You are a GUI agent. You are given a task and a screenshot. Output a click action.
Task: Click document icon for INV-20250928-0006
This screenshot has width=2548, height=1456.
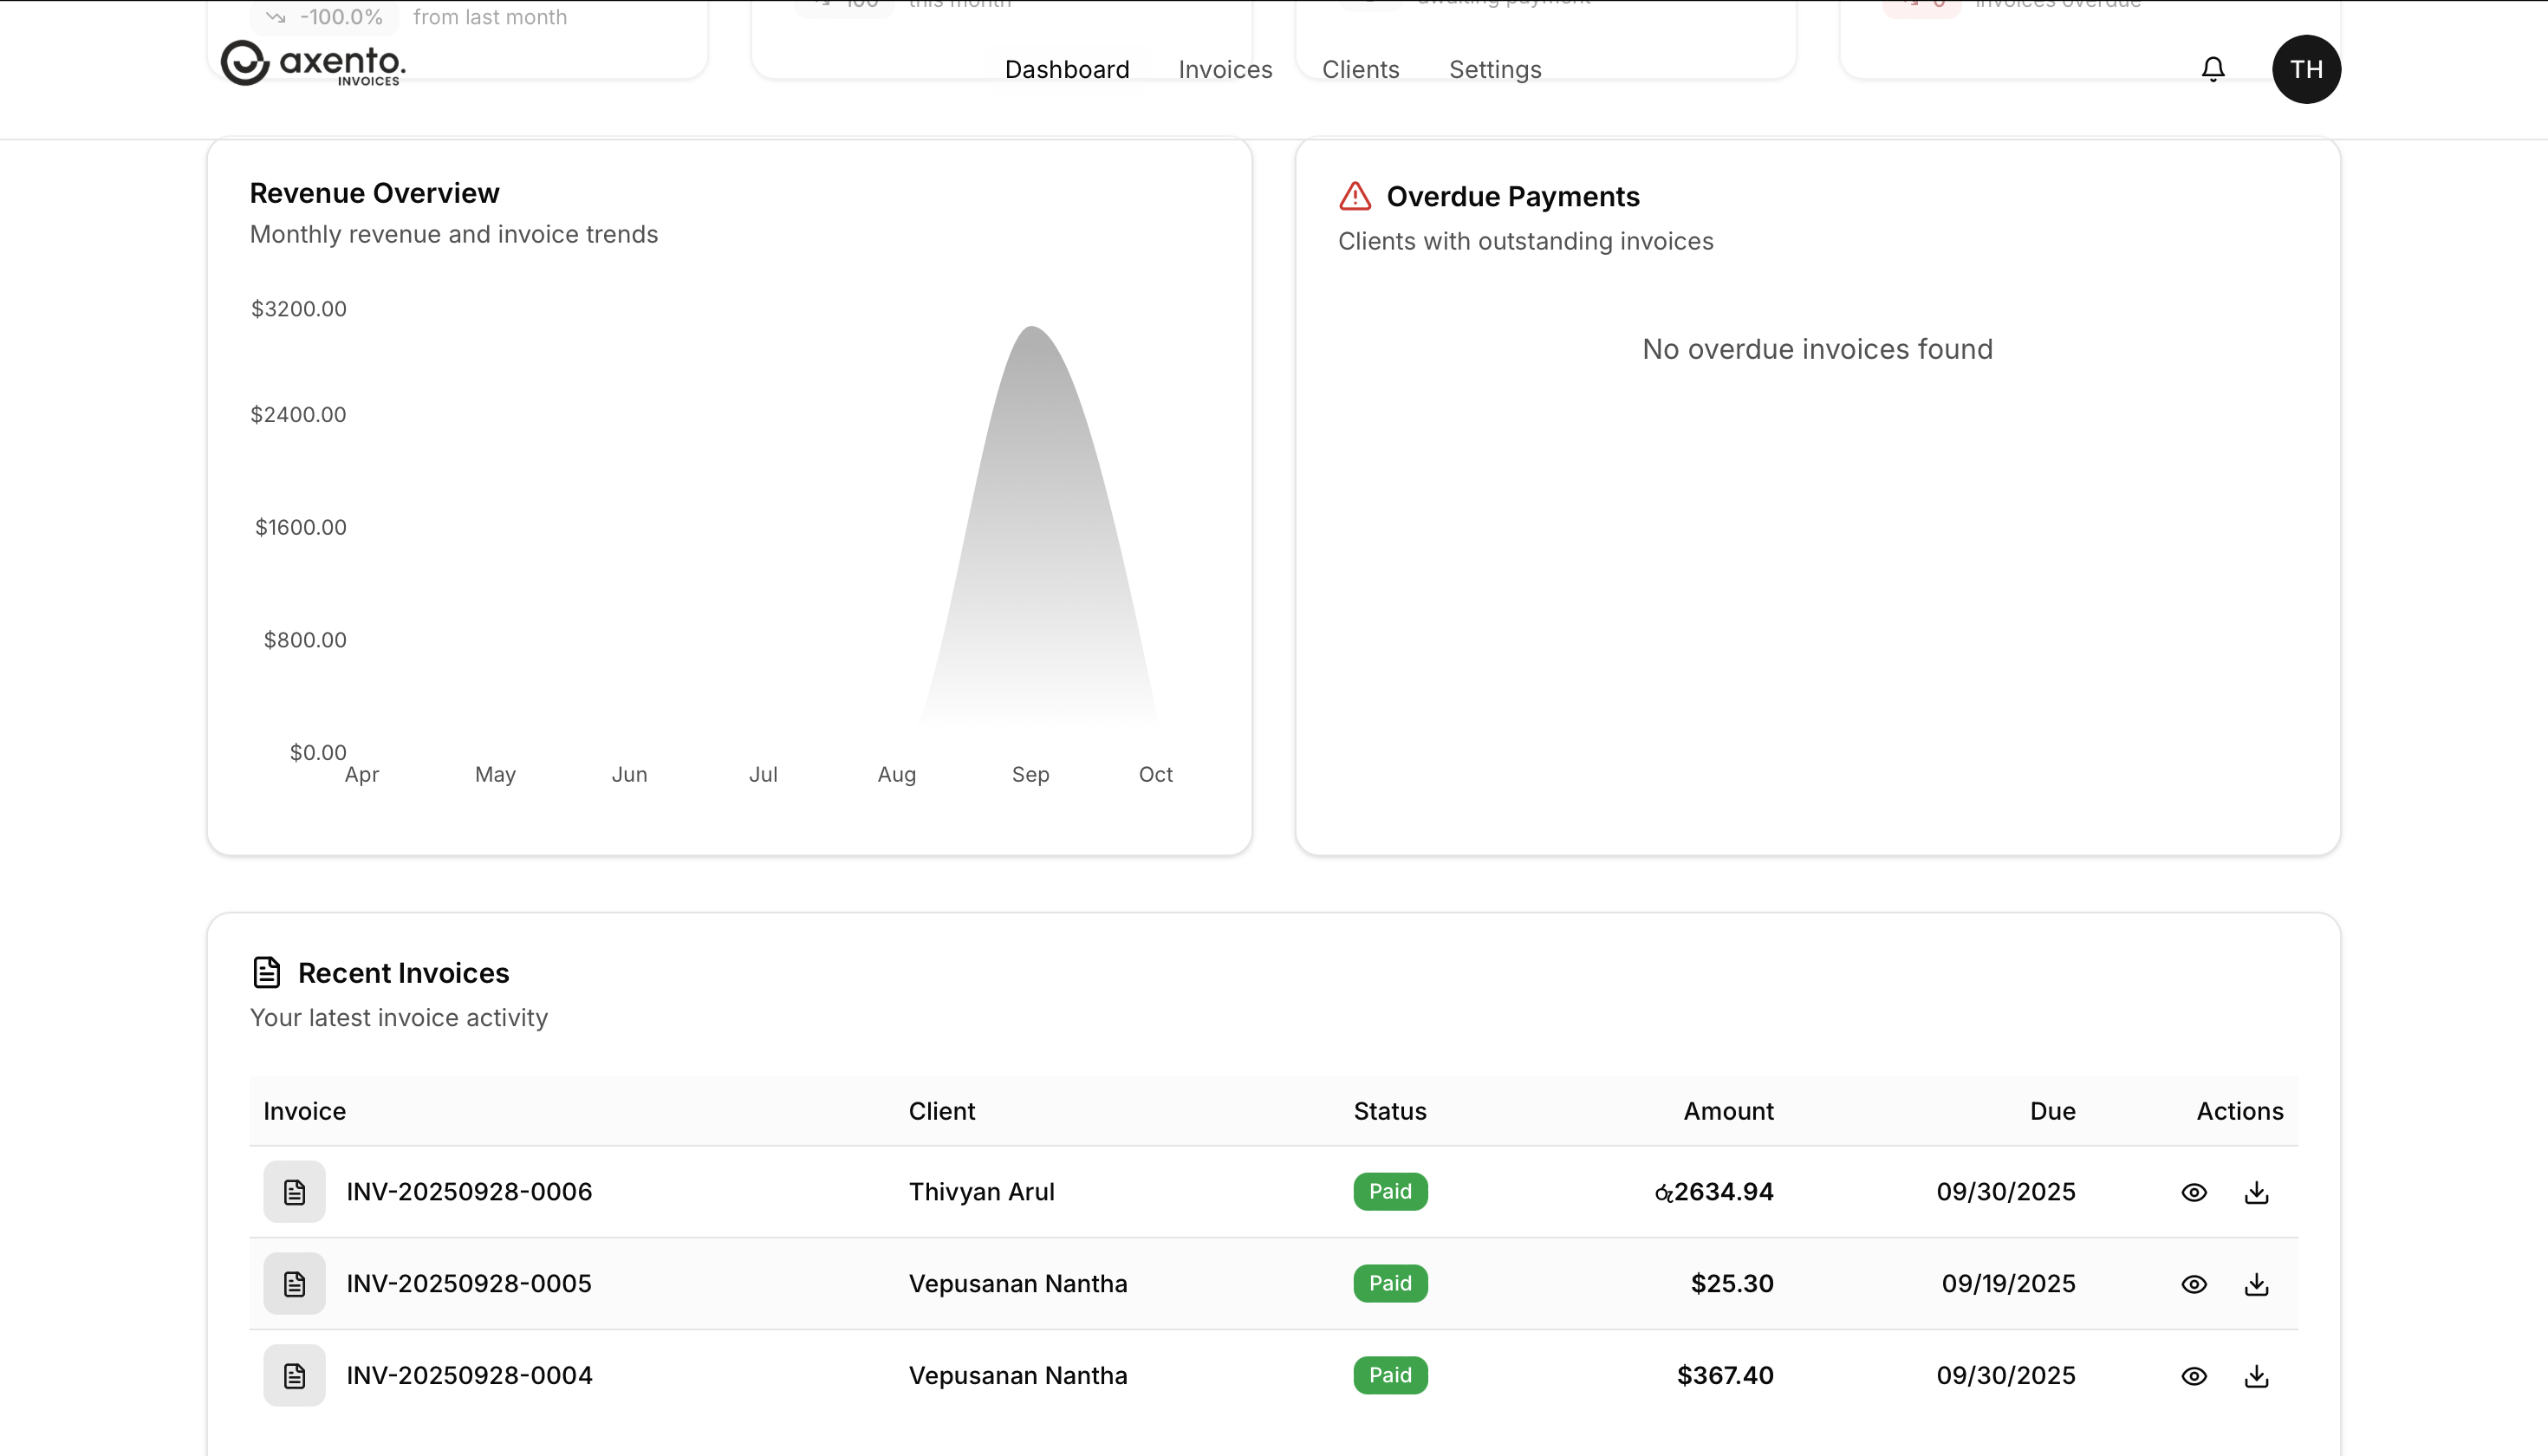[294, 1192]
